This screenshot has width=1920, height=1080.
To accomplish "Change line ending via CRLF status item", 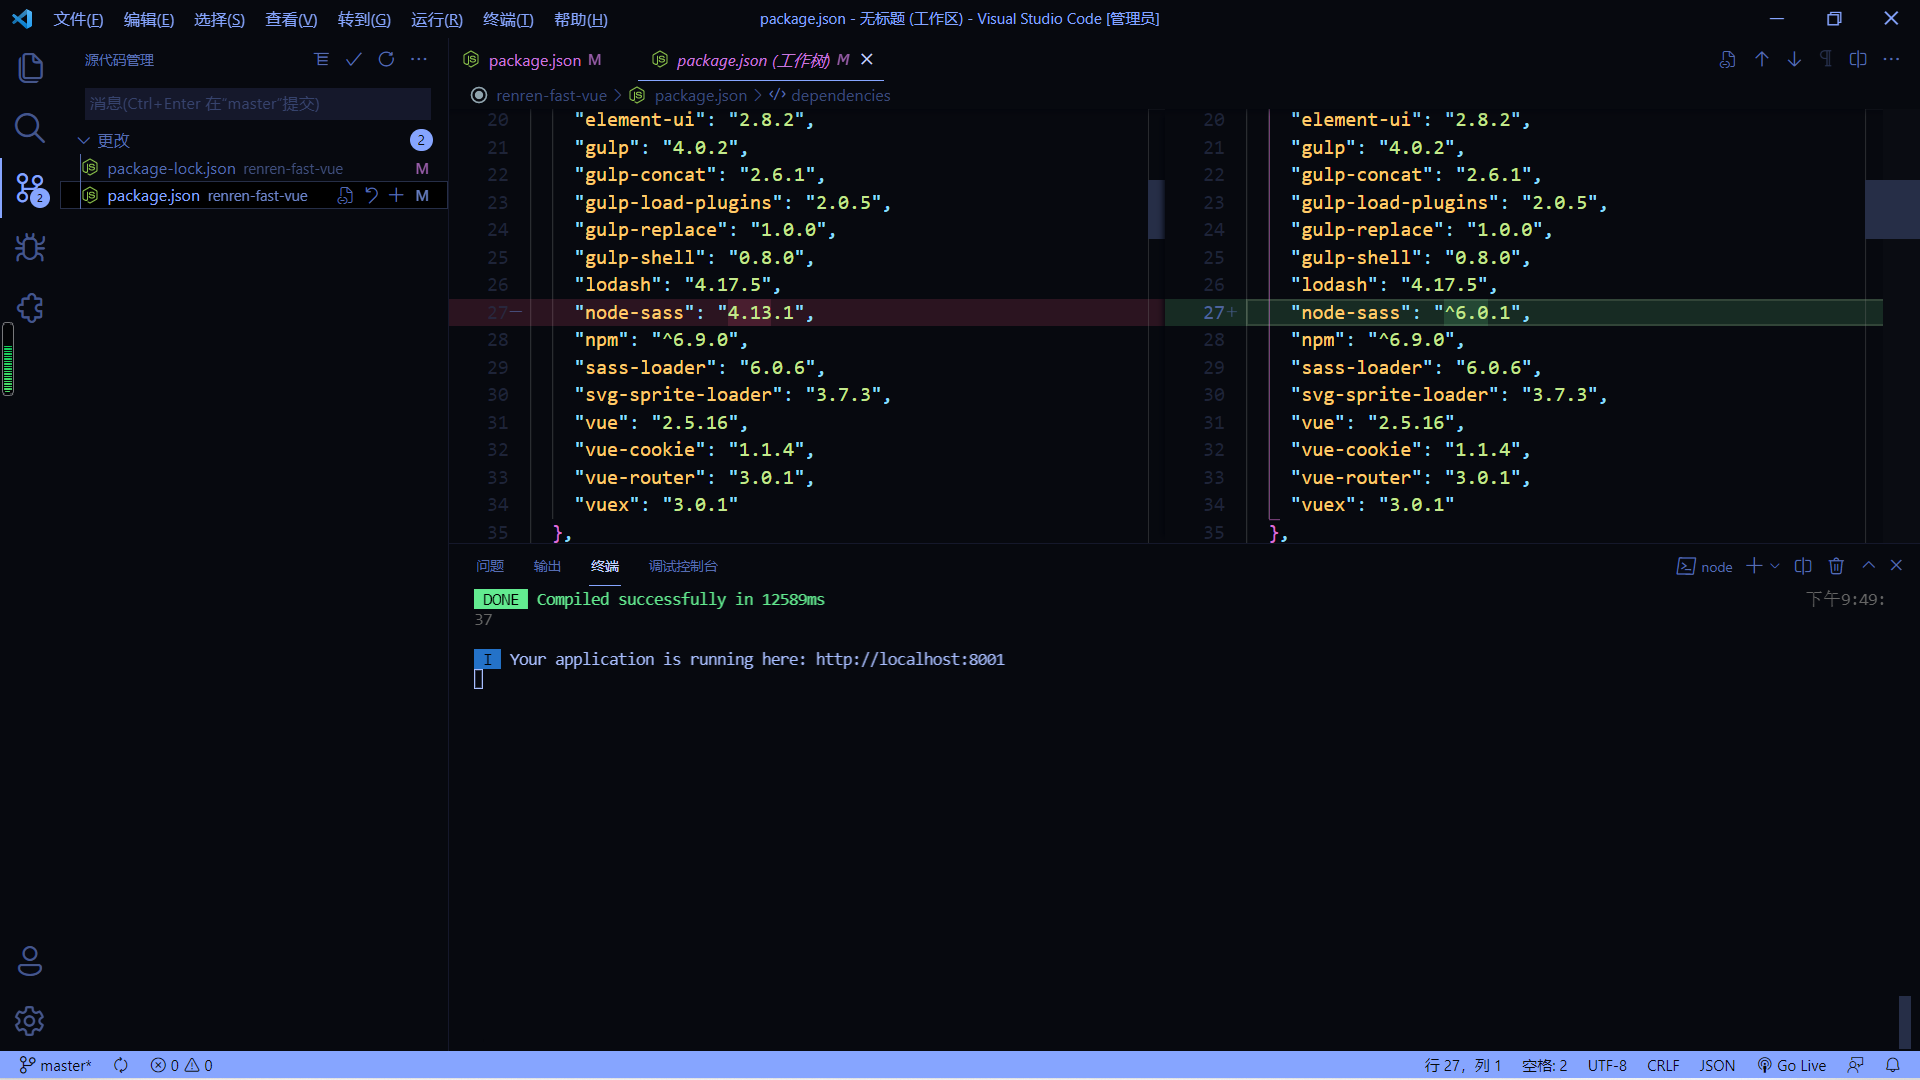I will (x=1663, y=1065).
